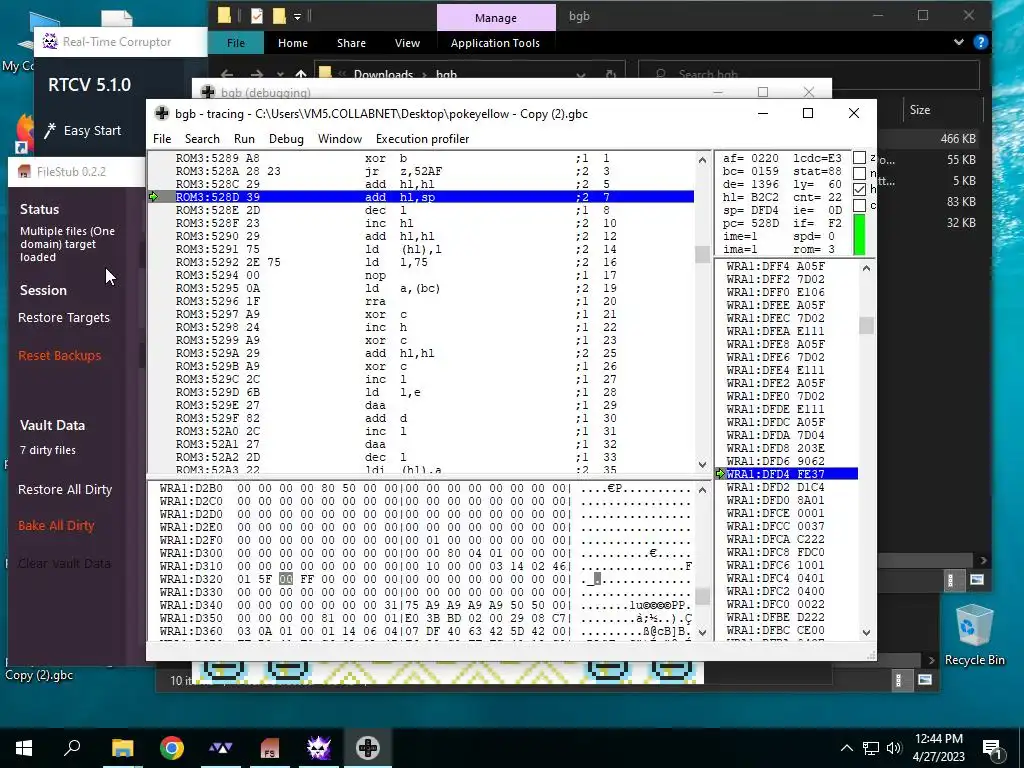Open the Explorer Share ribbon tab

pyautogui.click(x=351, y=43)
